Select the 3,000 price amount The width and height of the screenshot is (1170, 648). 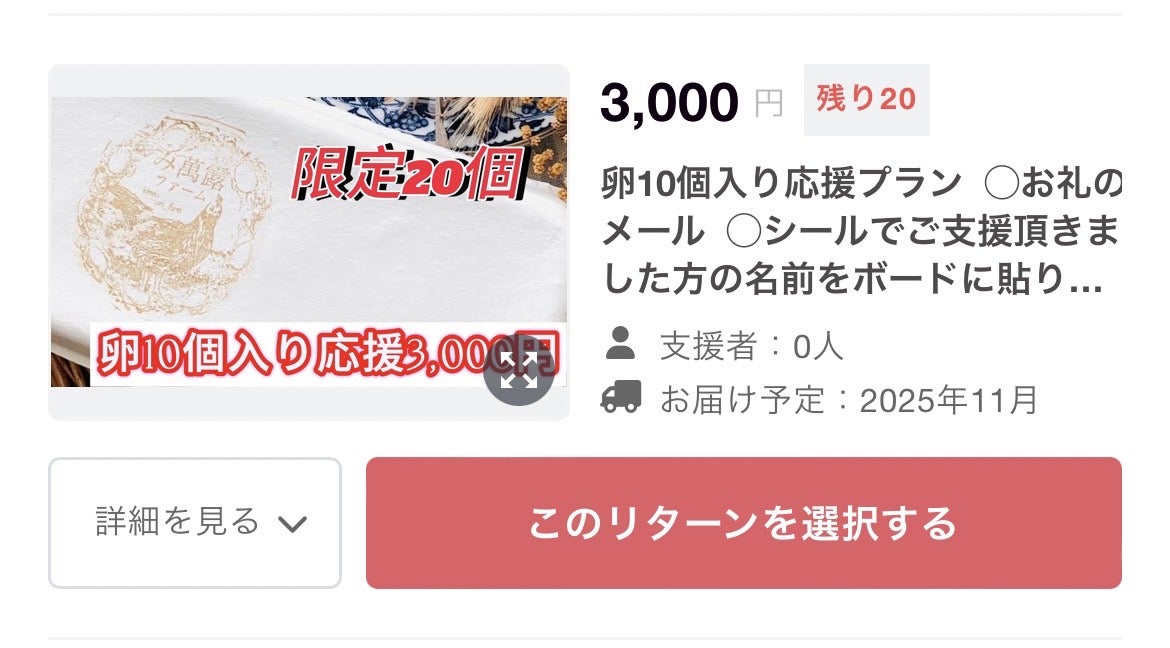click(669, 102)
